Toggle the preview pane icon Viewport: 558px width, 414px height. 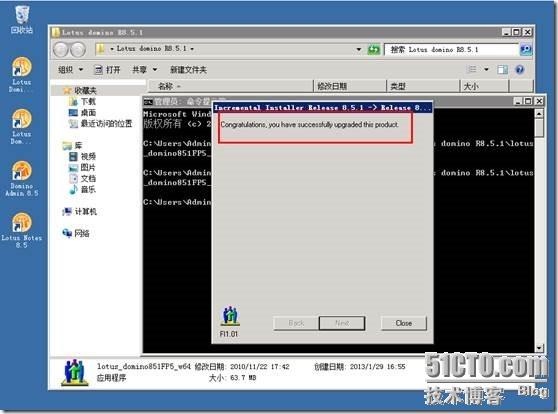(x=502, y=69)
